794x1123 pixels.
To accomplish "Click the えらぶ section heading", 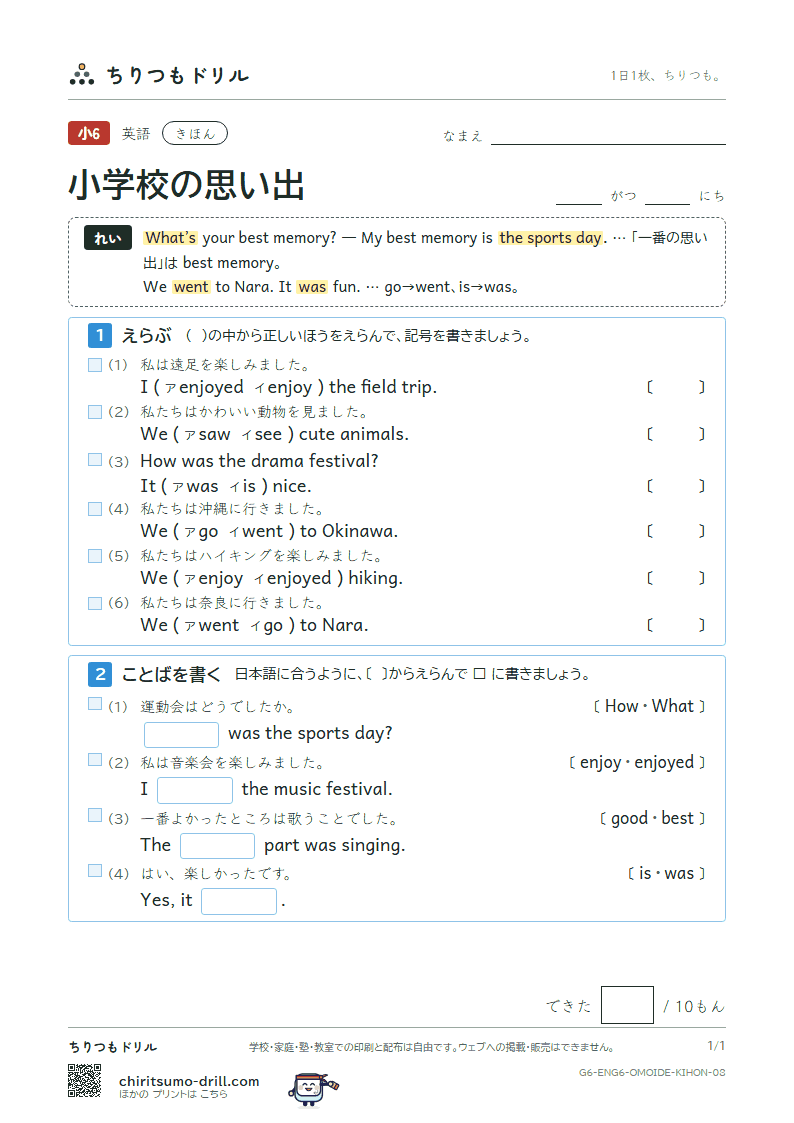I will [146, 335].
